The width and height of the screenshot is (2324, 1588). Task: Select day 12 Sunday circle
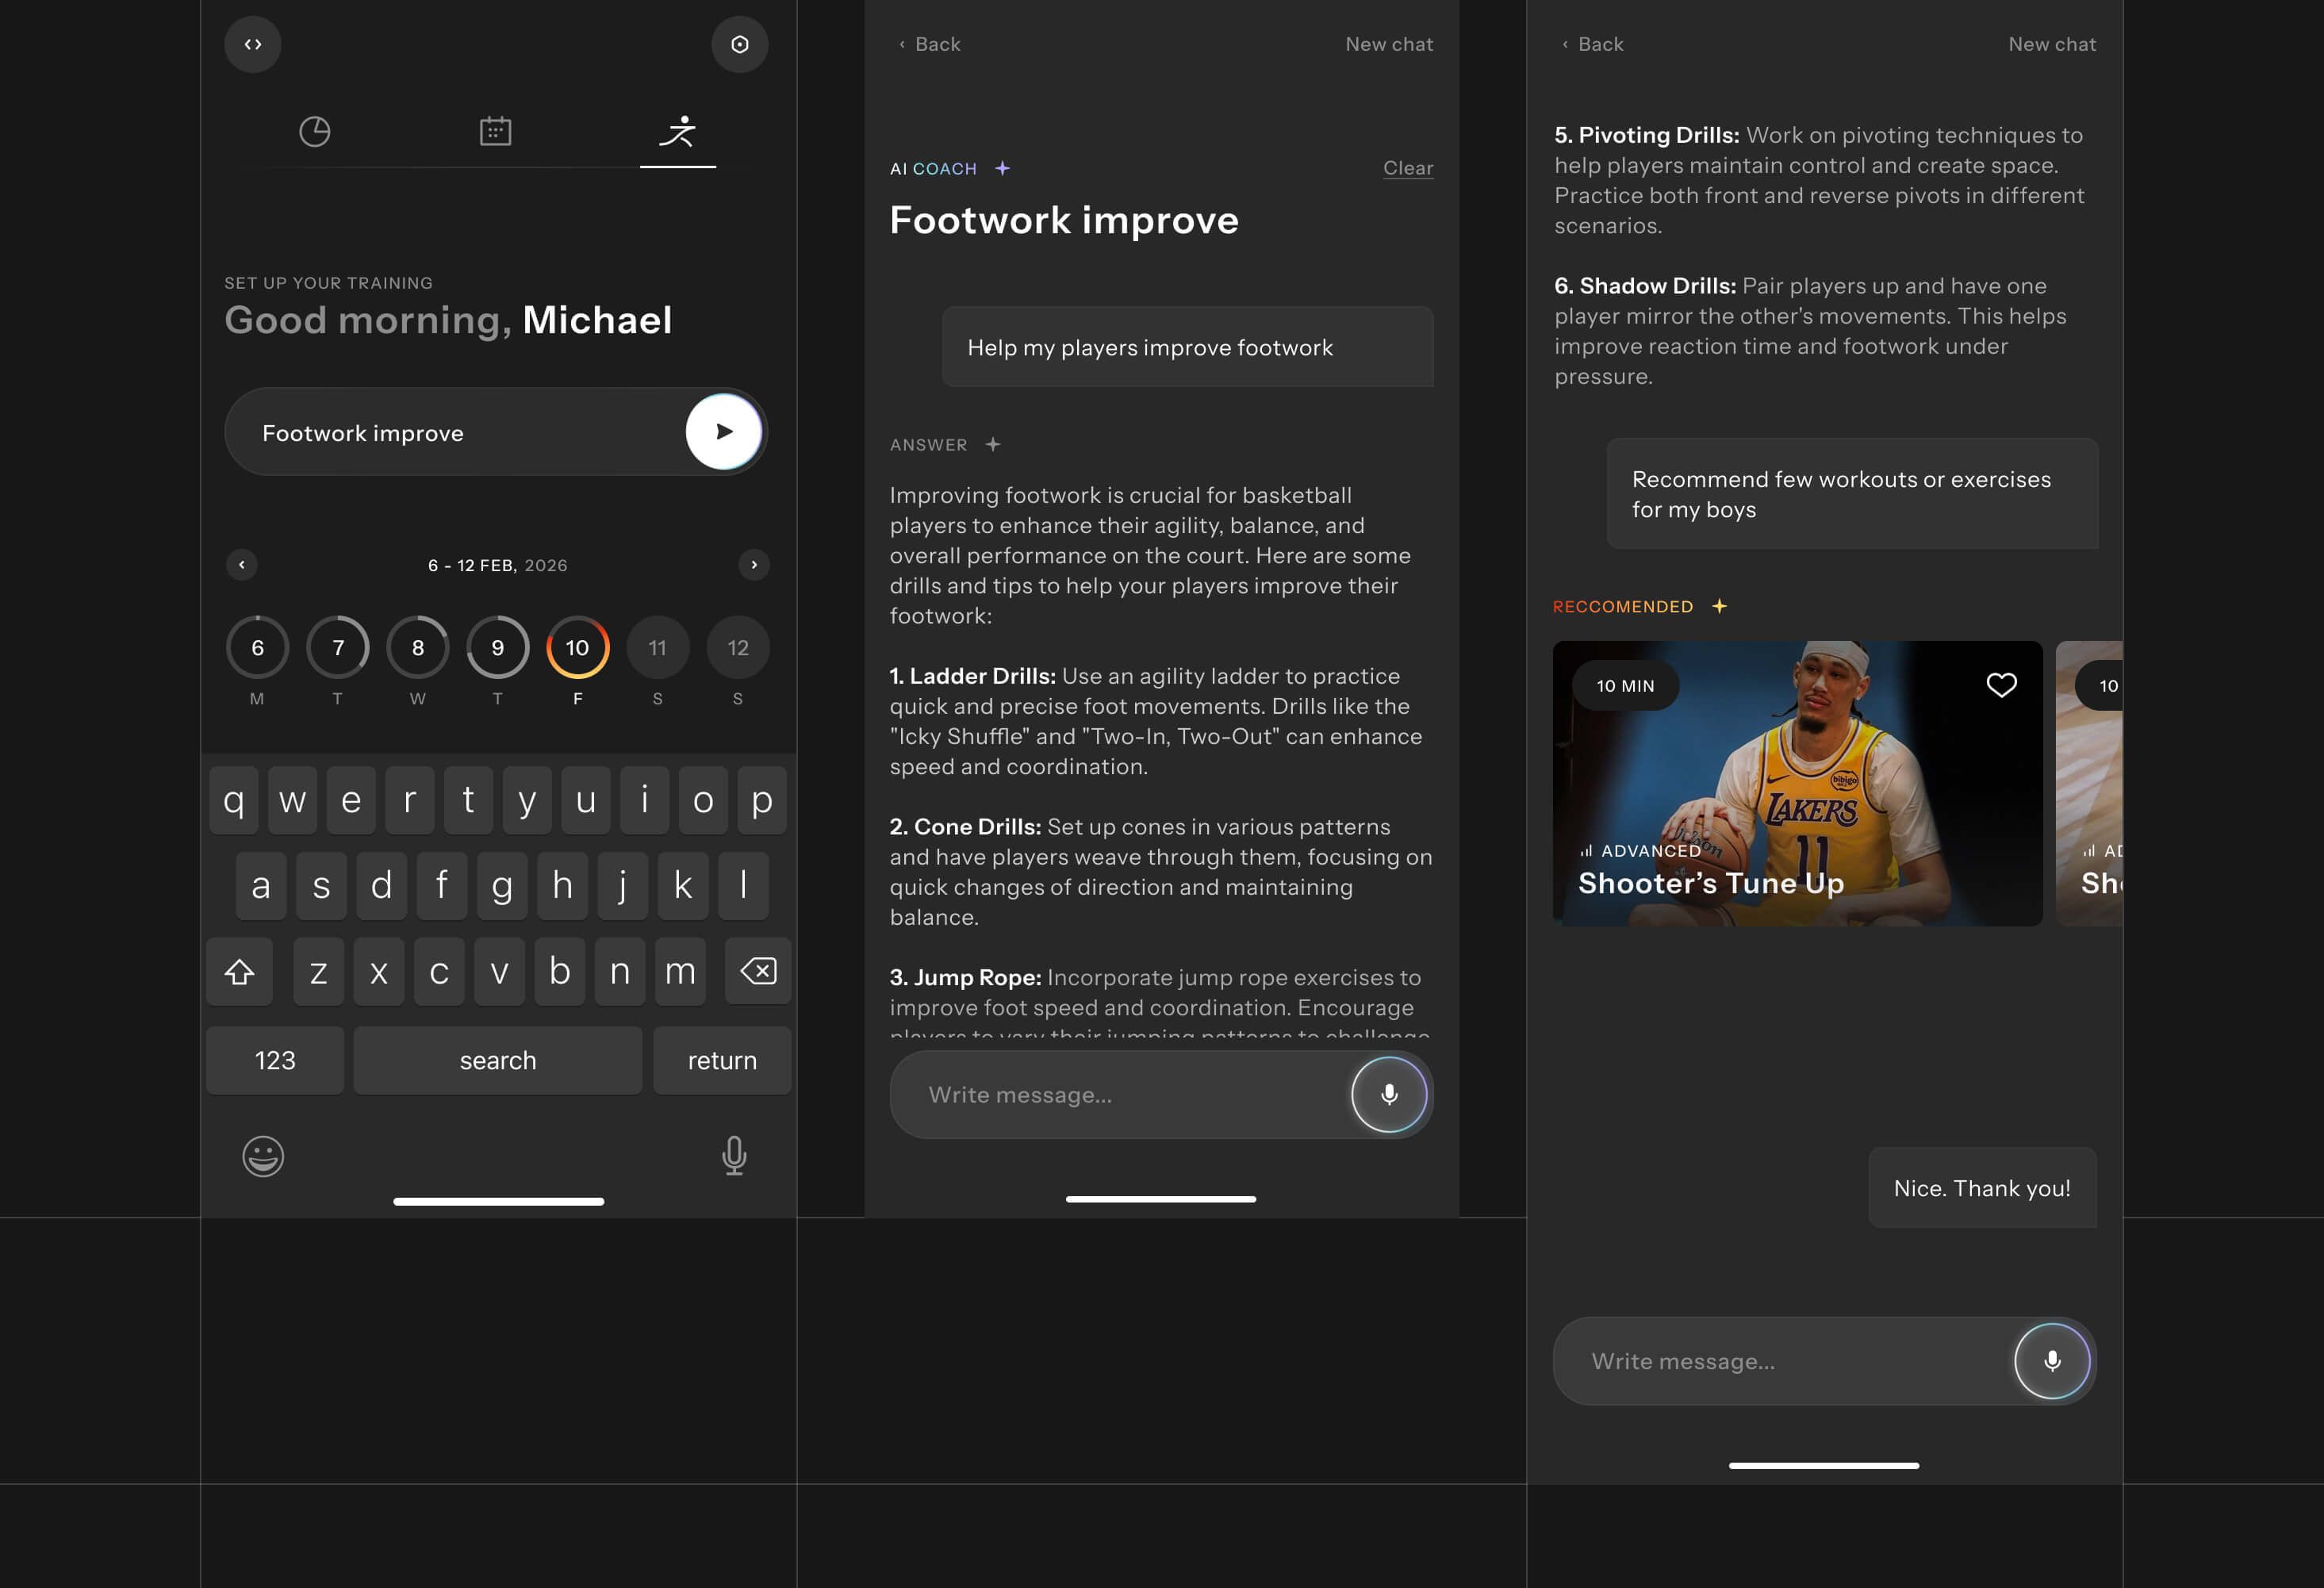coord(738,648)
